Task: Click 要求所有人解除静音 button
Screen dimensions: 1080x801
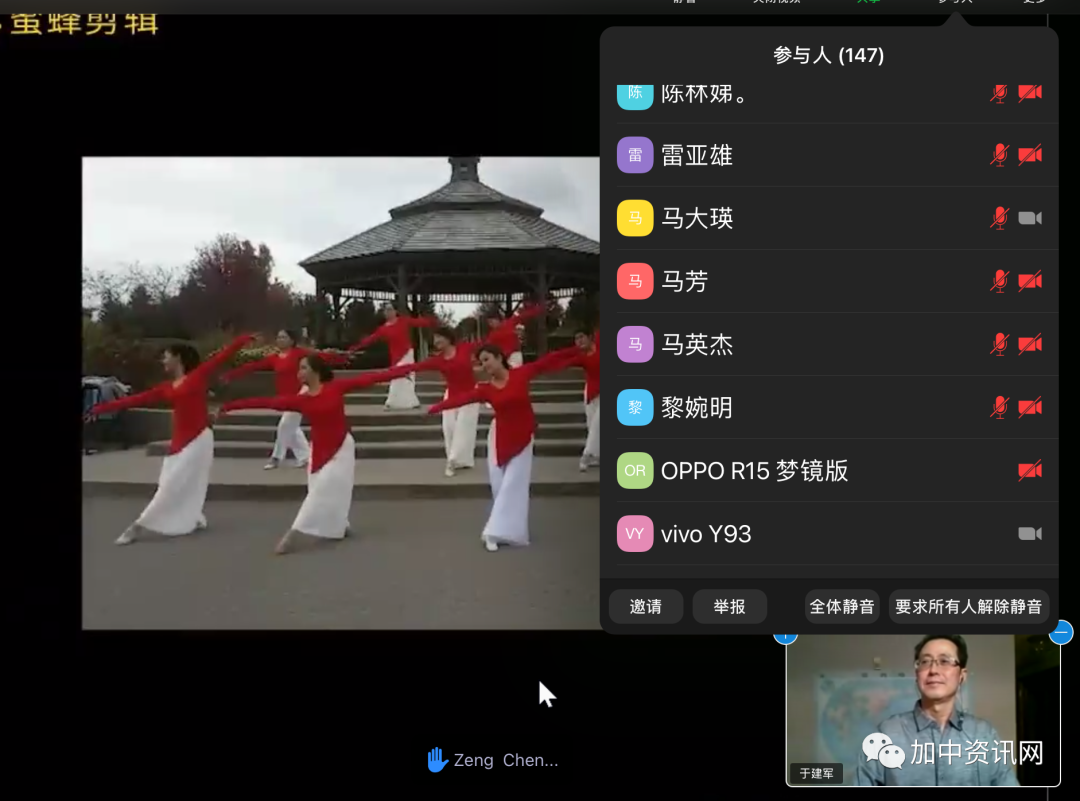Action: click(968, 607)
